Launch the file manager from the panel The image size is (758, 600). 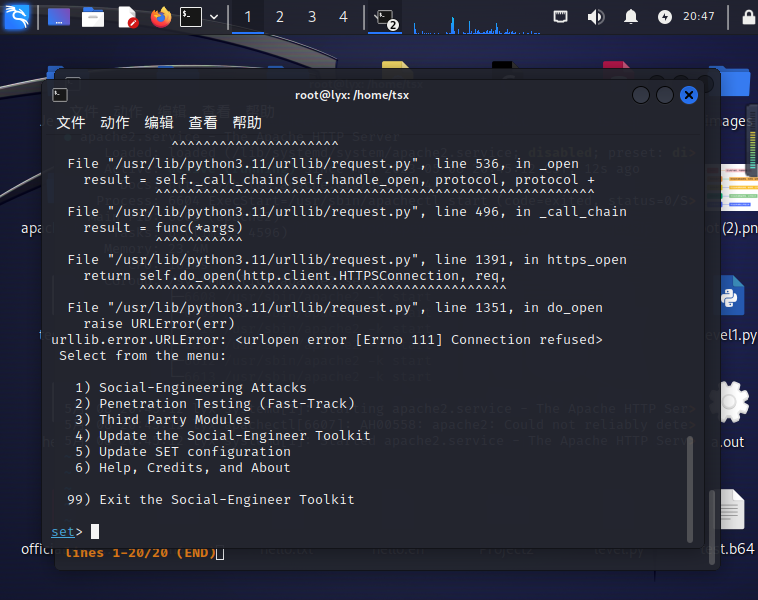(x=93, y=17)
